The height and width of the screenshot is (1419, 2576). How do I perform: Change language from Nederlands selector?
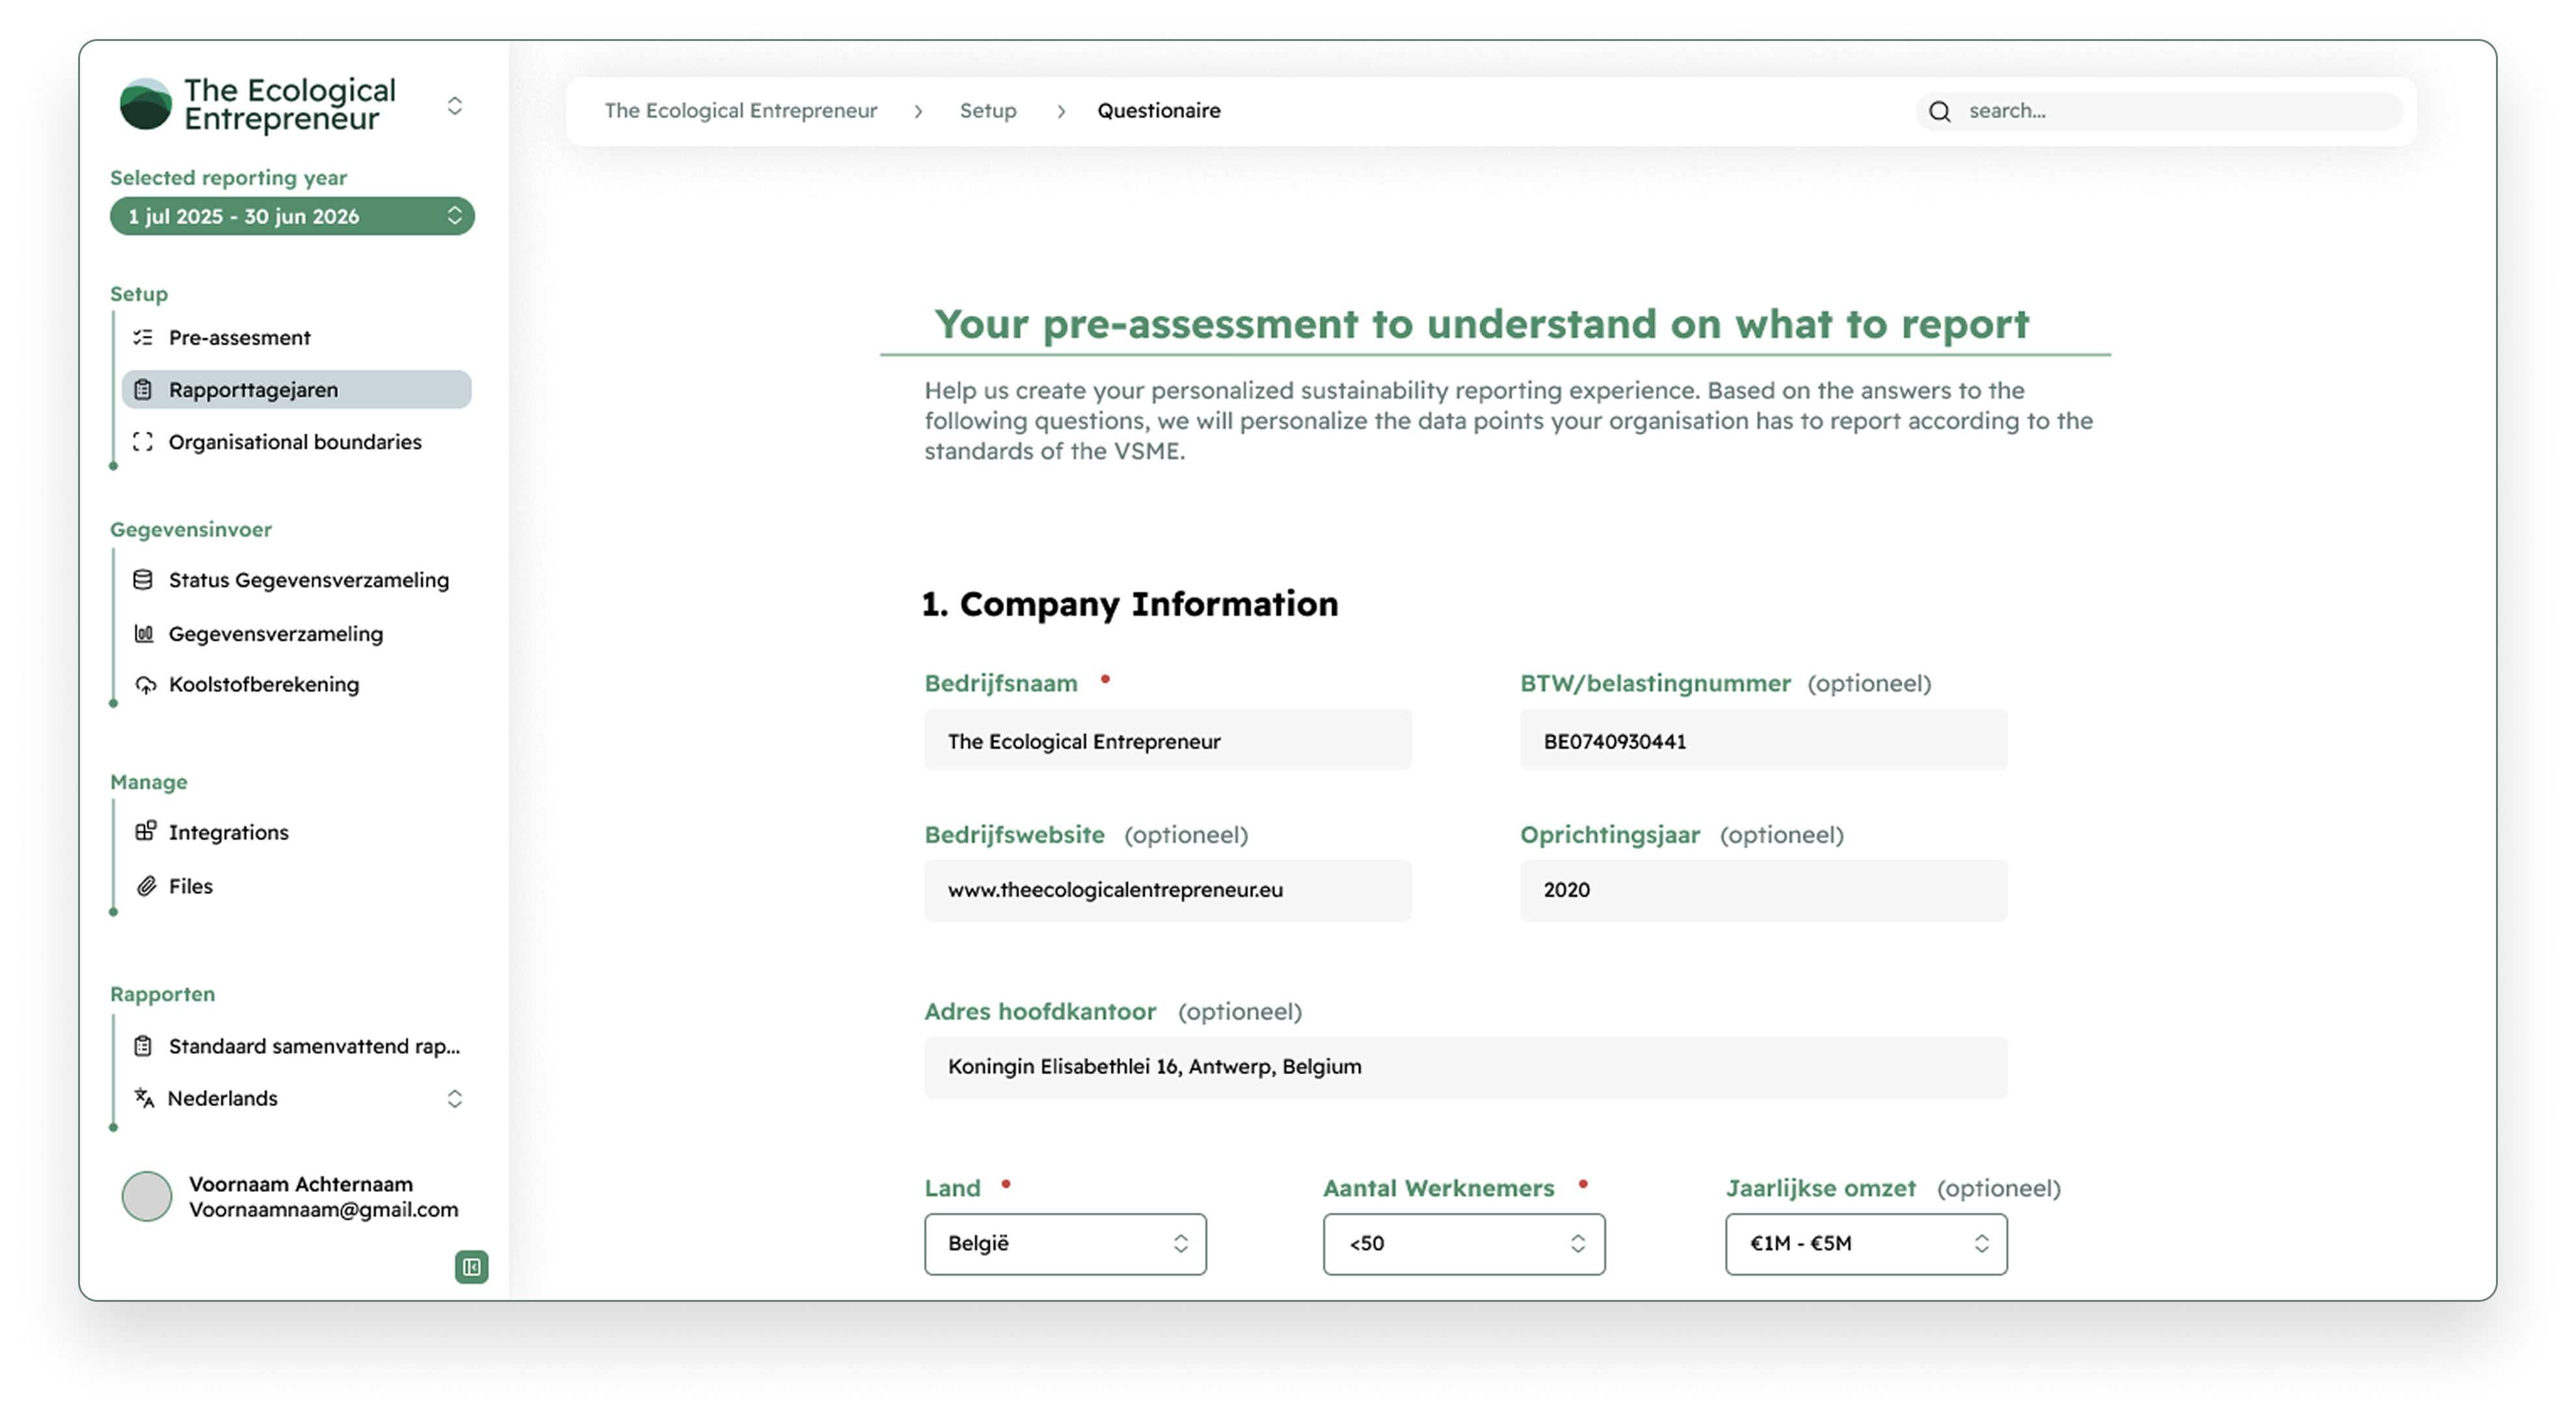[300, 1099]
